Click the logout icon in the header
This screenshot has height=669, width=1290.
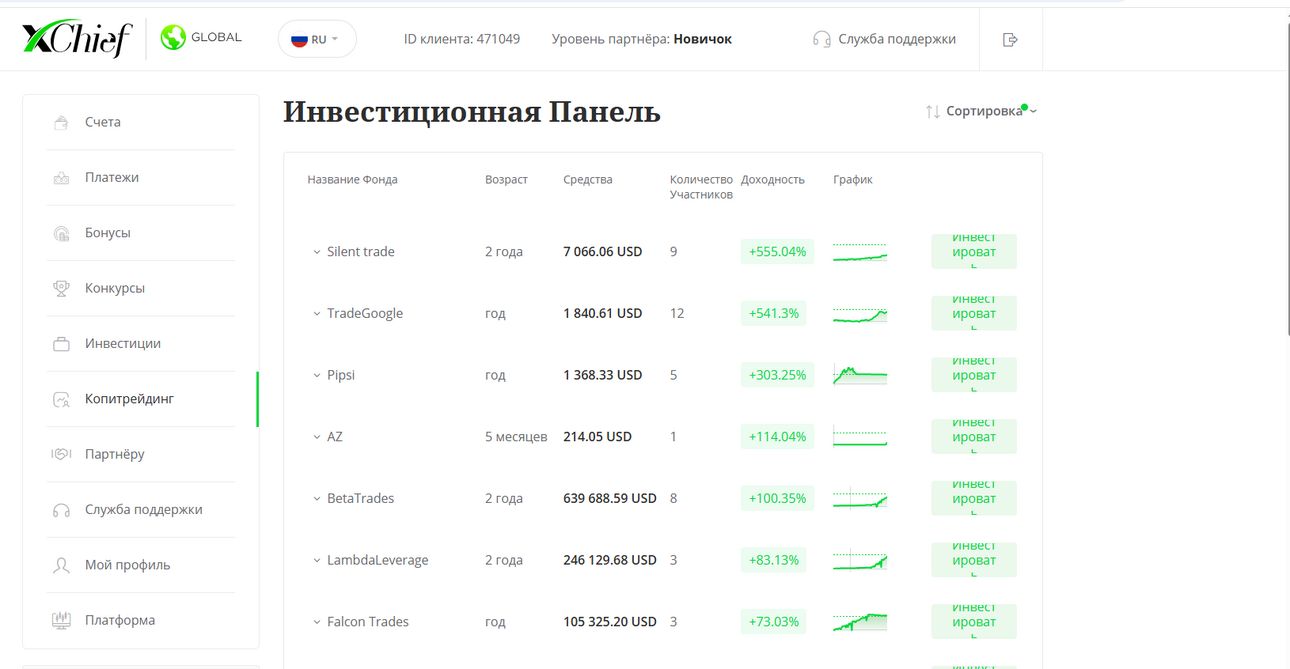(x=1010, y=39)
